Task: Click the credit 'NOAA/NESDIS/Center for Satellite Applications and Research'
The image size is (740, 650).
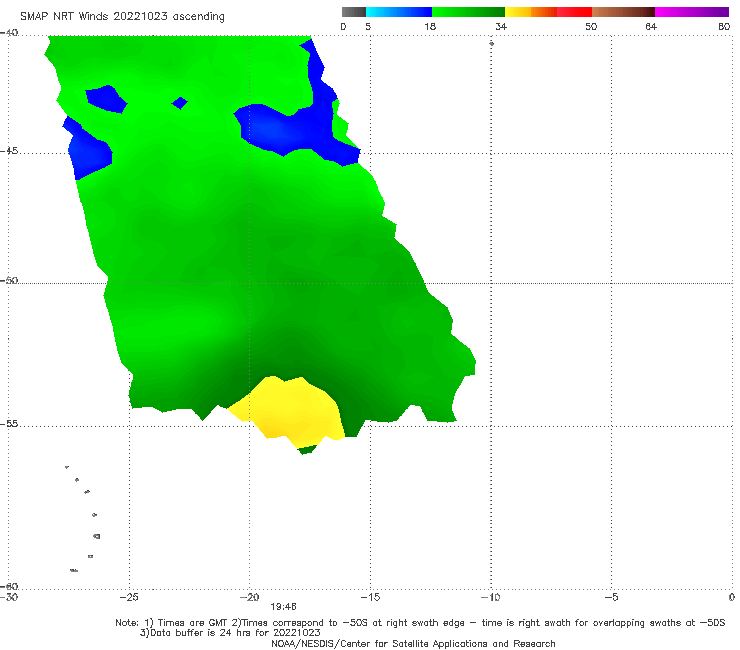Action: coord(413,643)
